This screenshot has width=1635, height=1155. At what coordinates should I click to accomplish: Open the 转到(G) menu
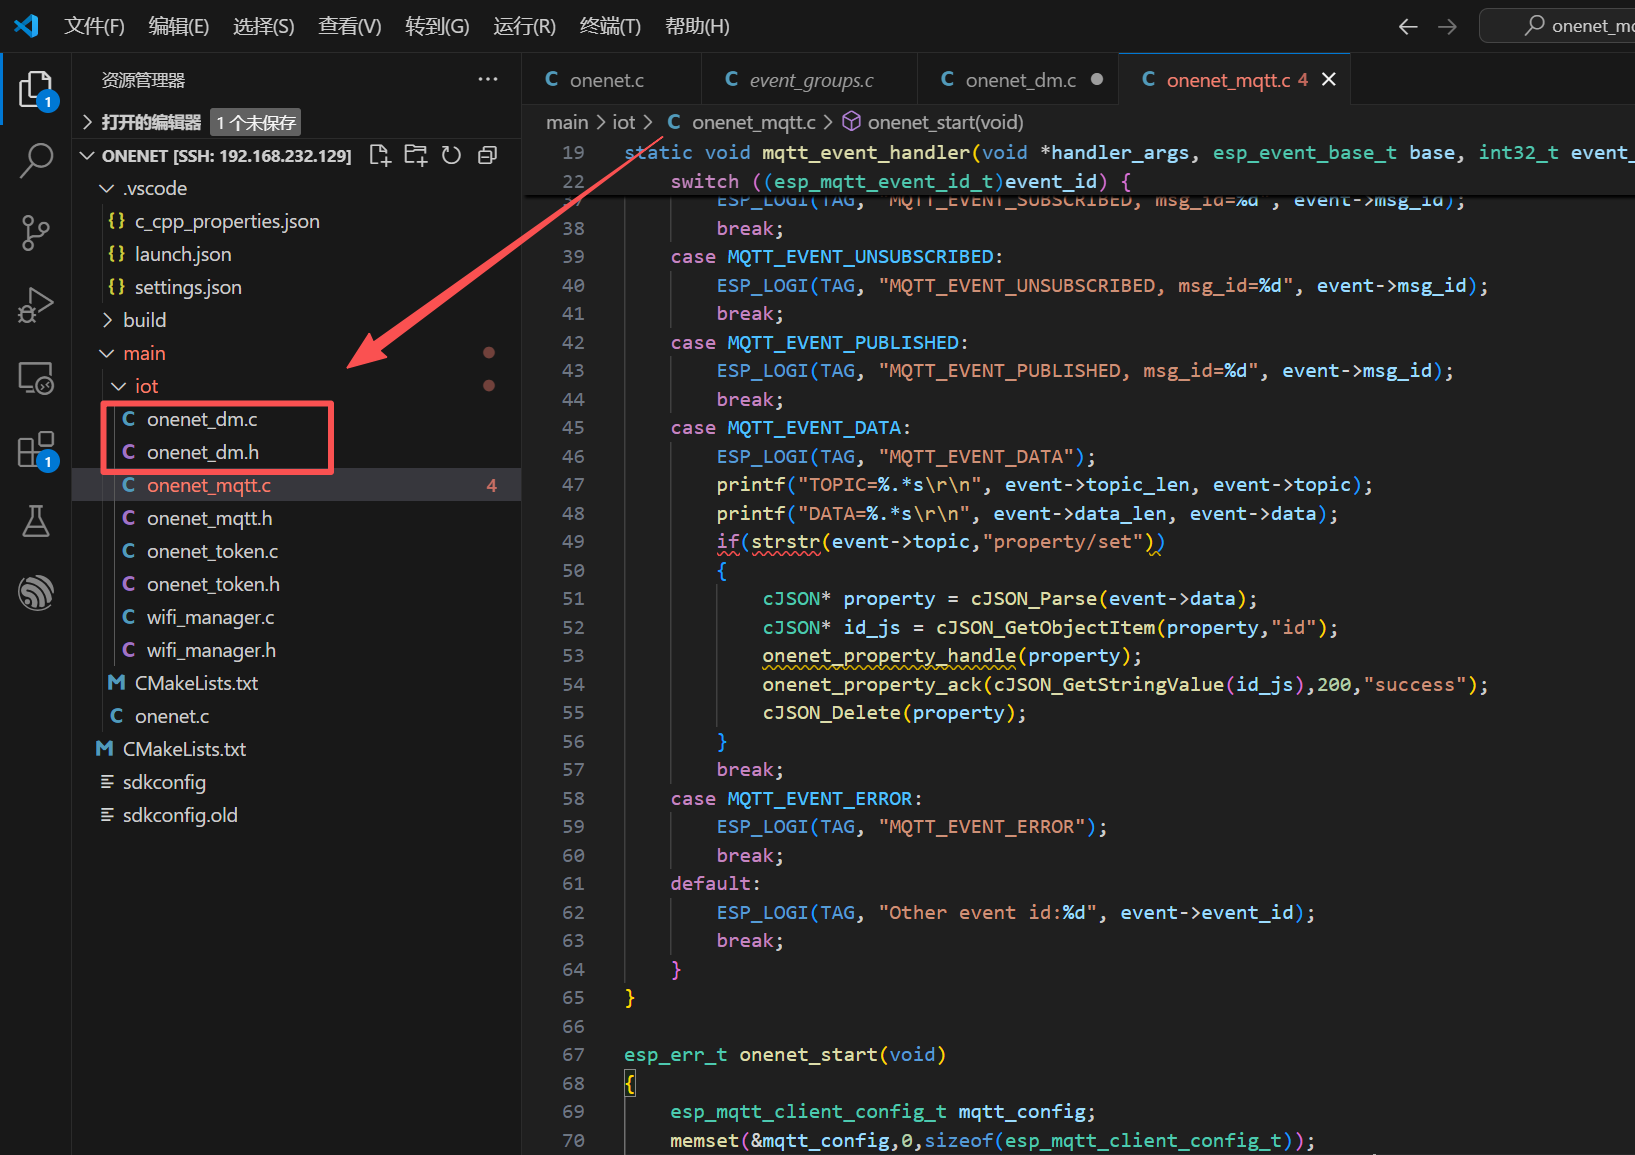point(437,26)
